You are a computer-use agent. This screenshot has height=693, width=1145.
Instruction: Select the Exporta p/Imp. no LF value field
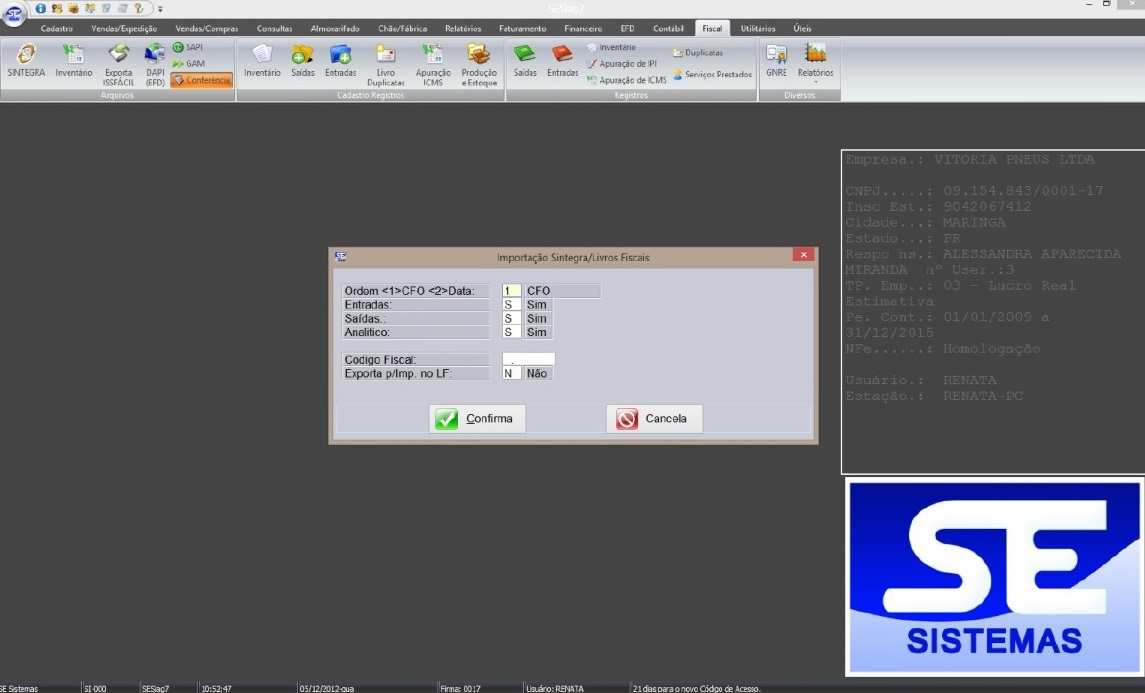point(512,373)
